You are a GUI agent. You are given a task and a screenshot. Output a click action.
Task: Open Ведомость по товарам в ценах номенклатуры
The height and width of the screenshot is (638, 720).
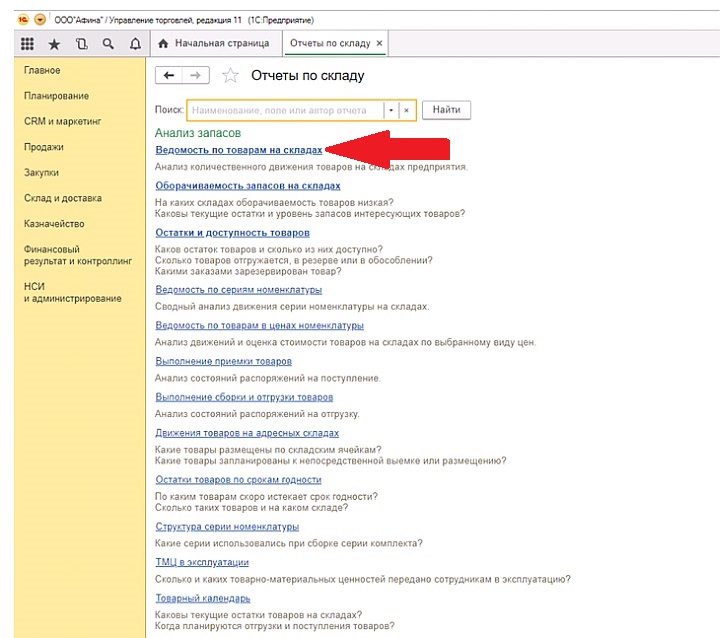[259, 326]
